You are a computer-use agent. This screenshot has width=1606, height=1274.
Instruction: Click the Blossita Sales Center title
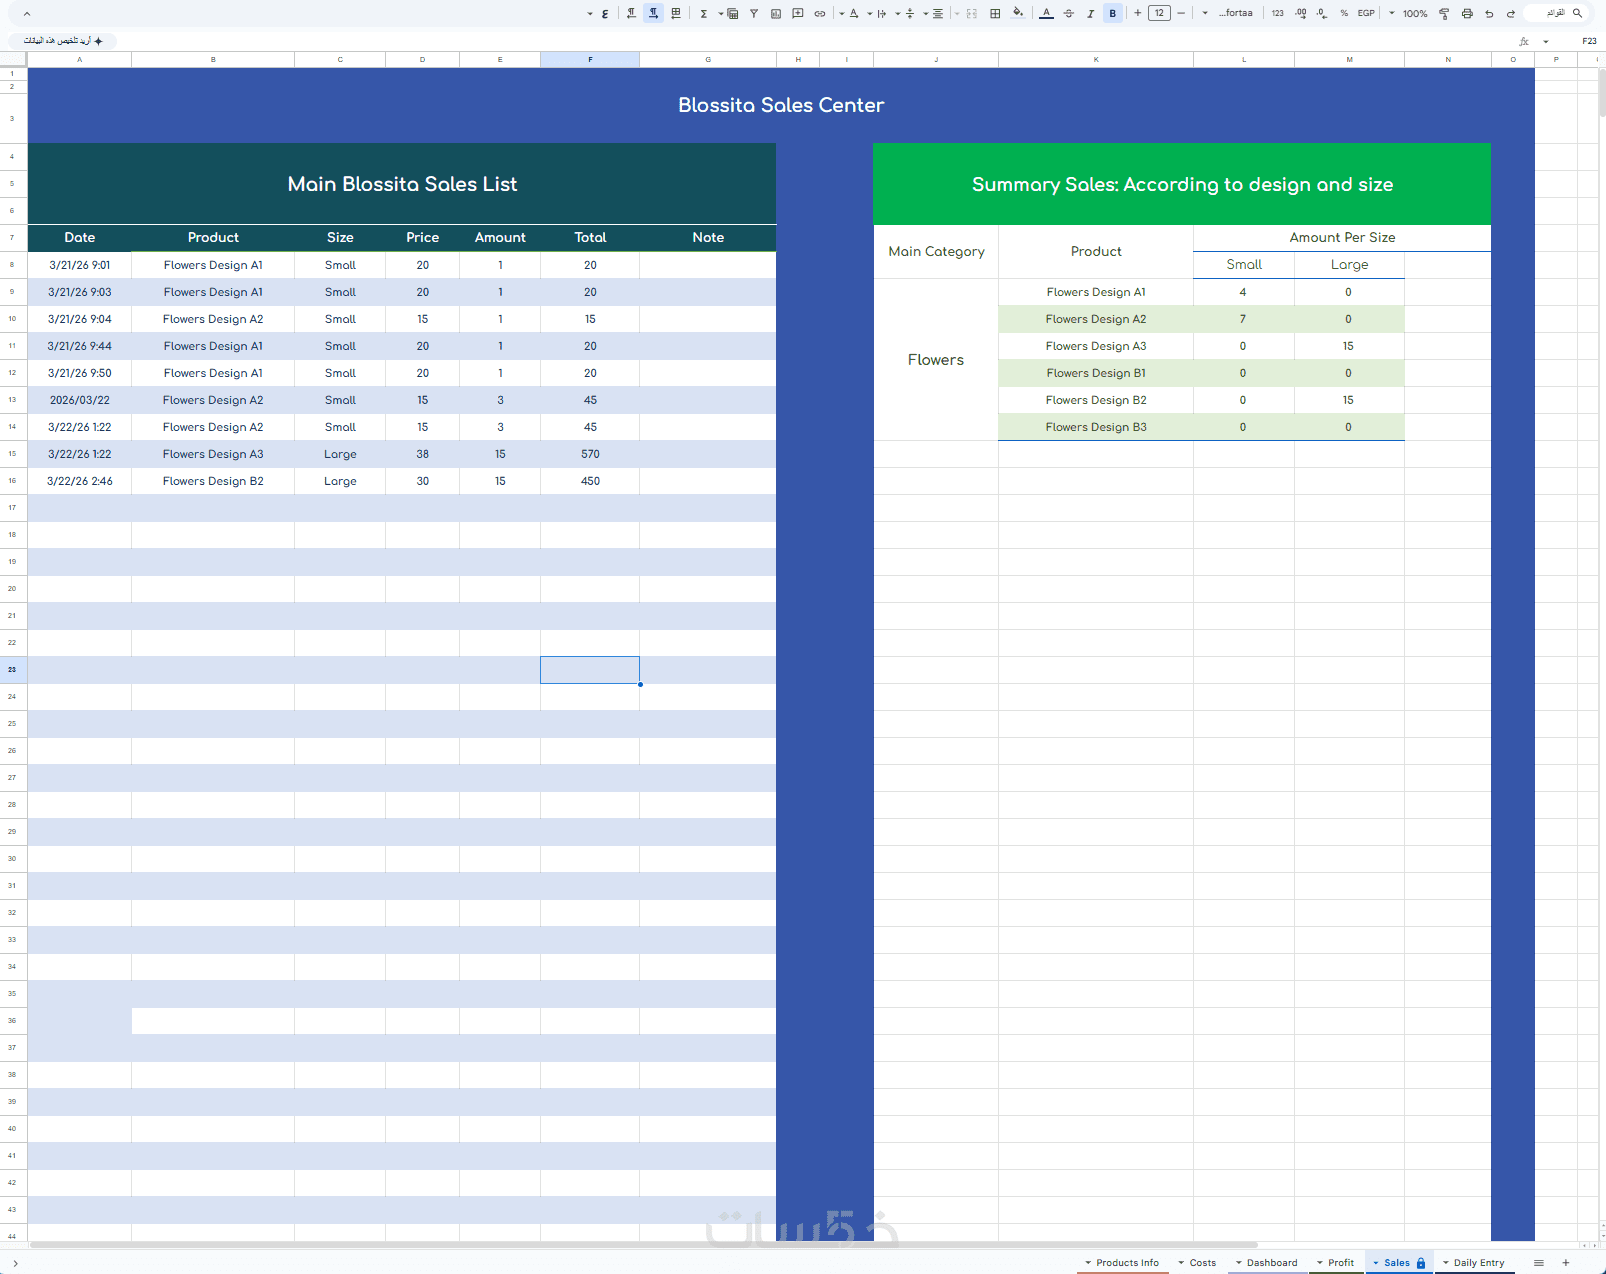(x=781, y=105)
